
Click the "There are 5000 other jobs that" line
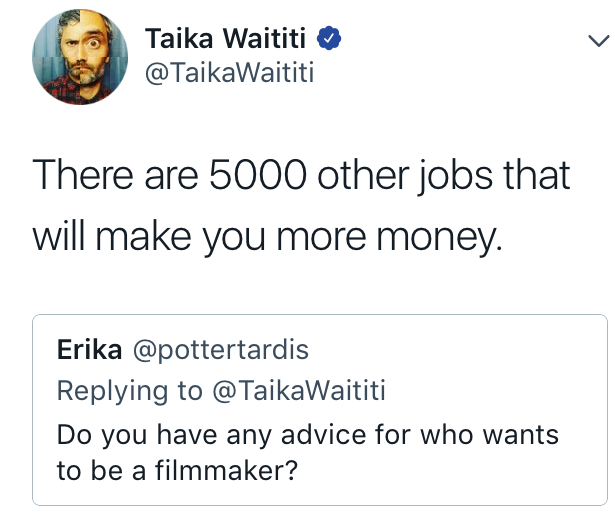pos(301,175)
